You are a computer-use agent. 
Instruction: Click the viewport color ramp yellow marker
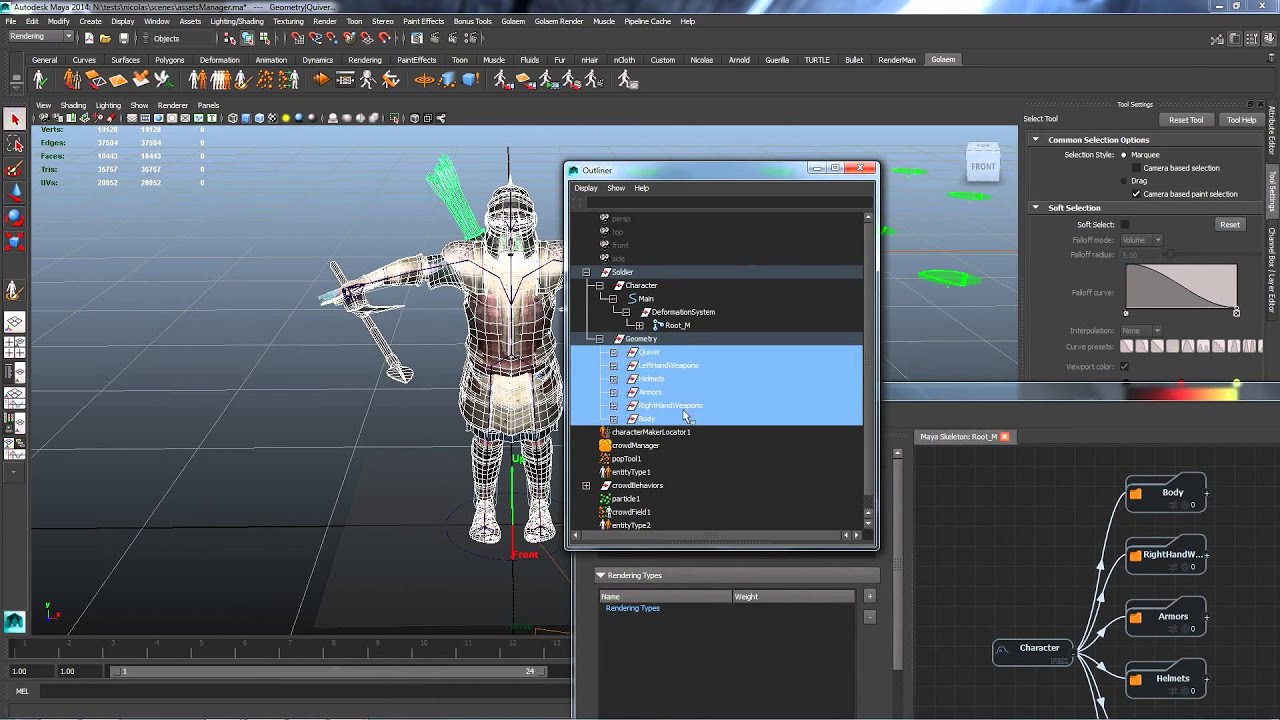(x=1237, y=383)
